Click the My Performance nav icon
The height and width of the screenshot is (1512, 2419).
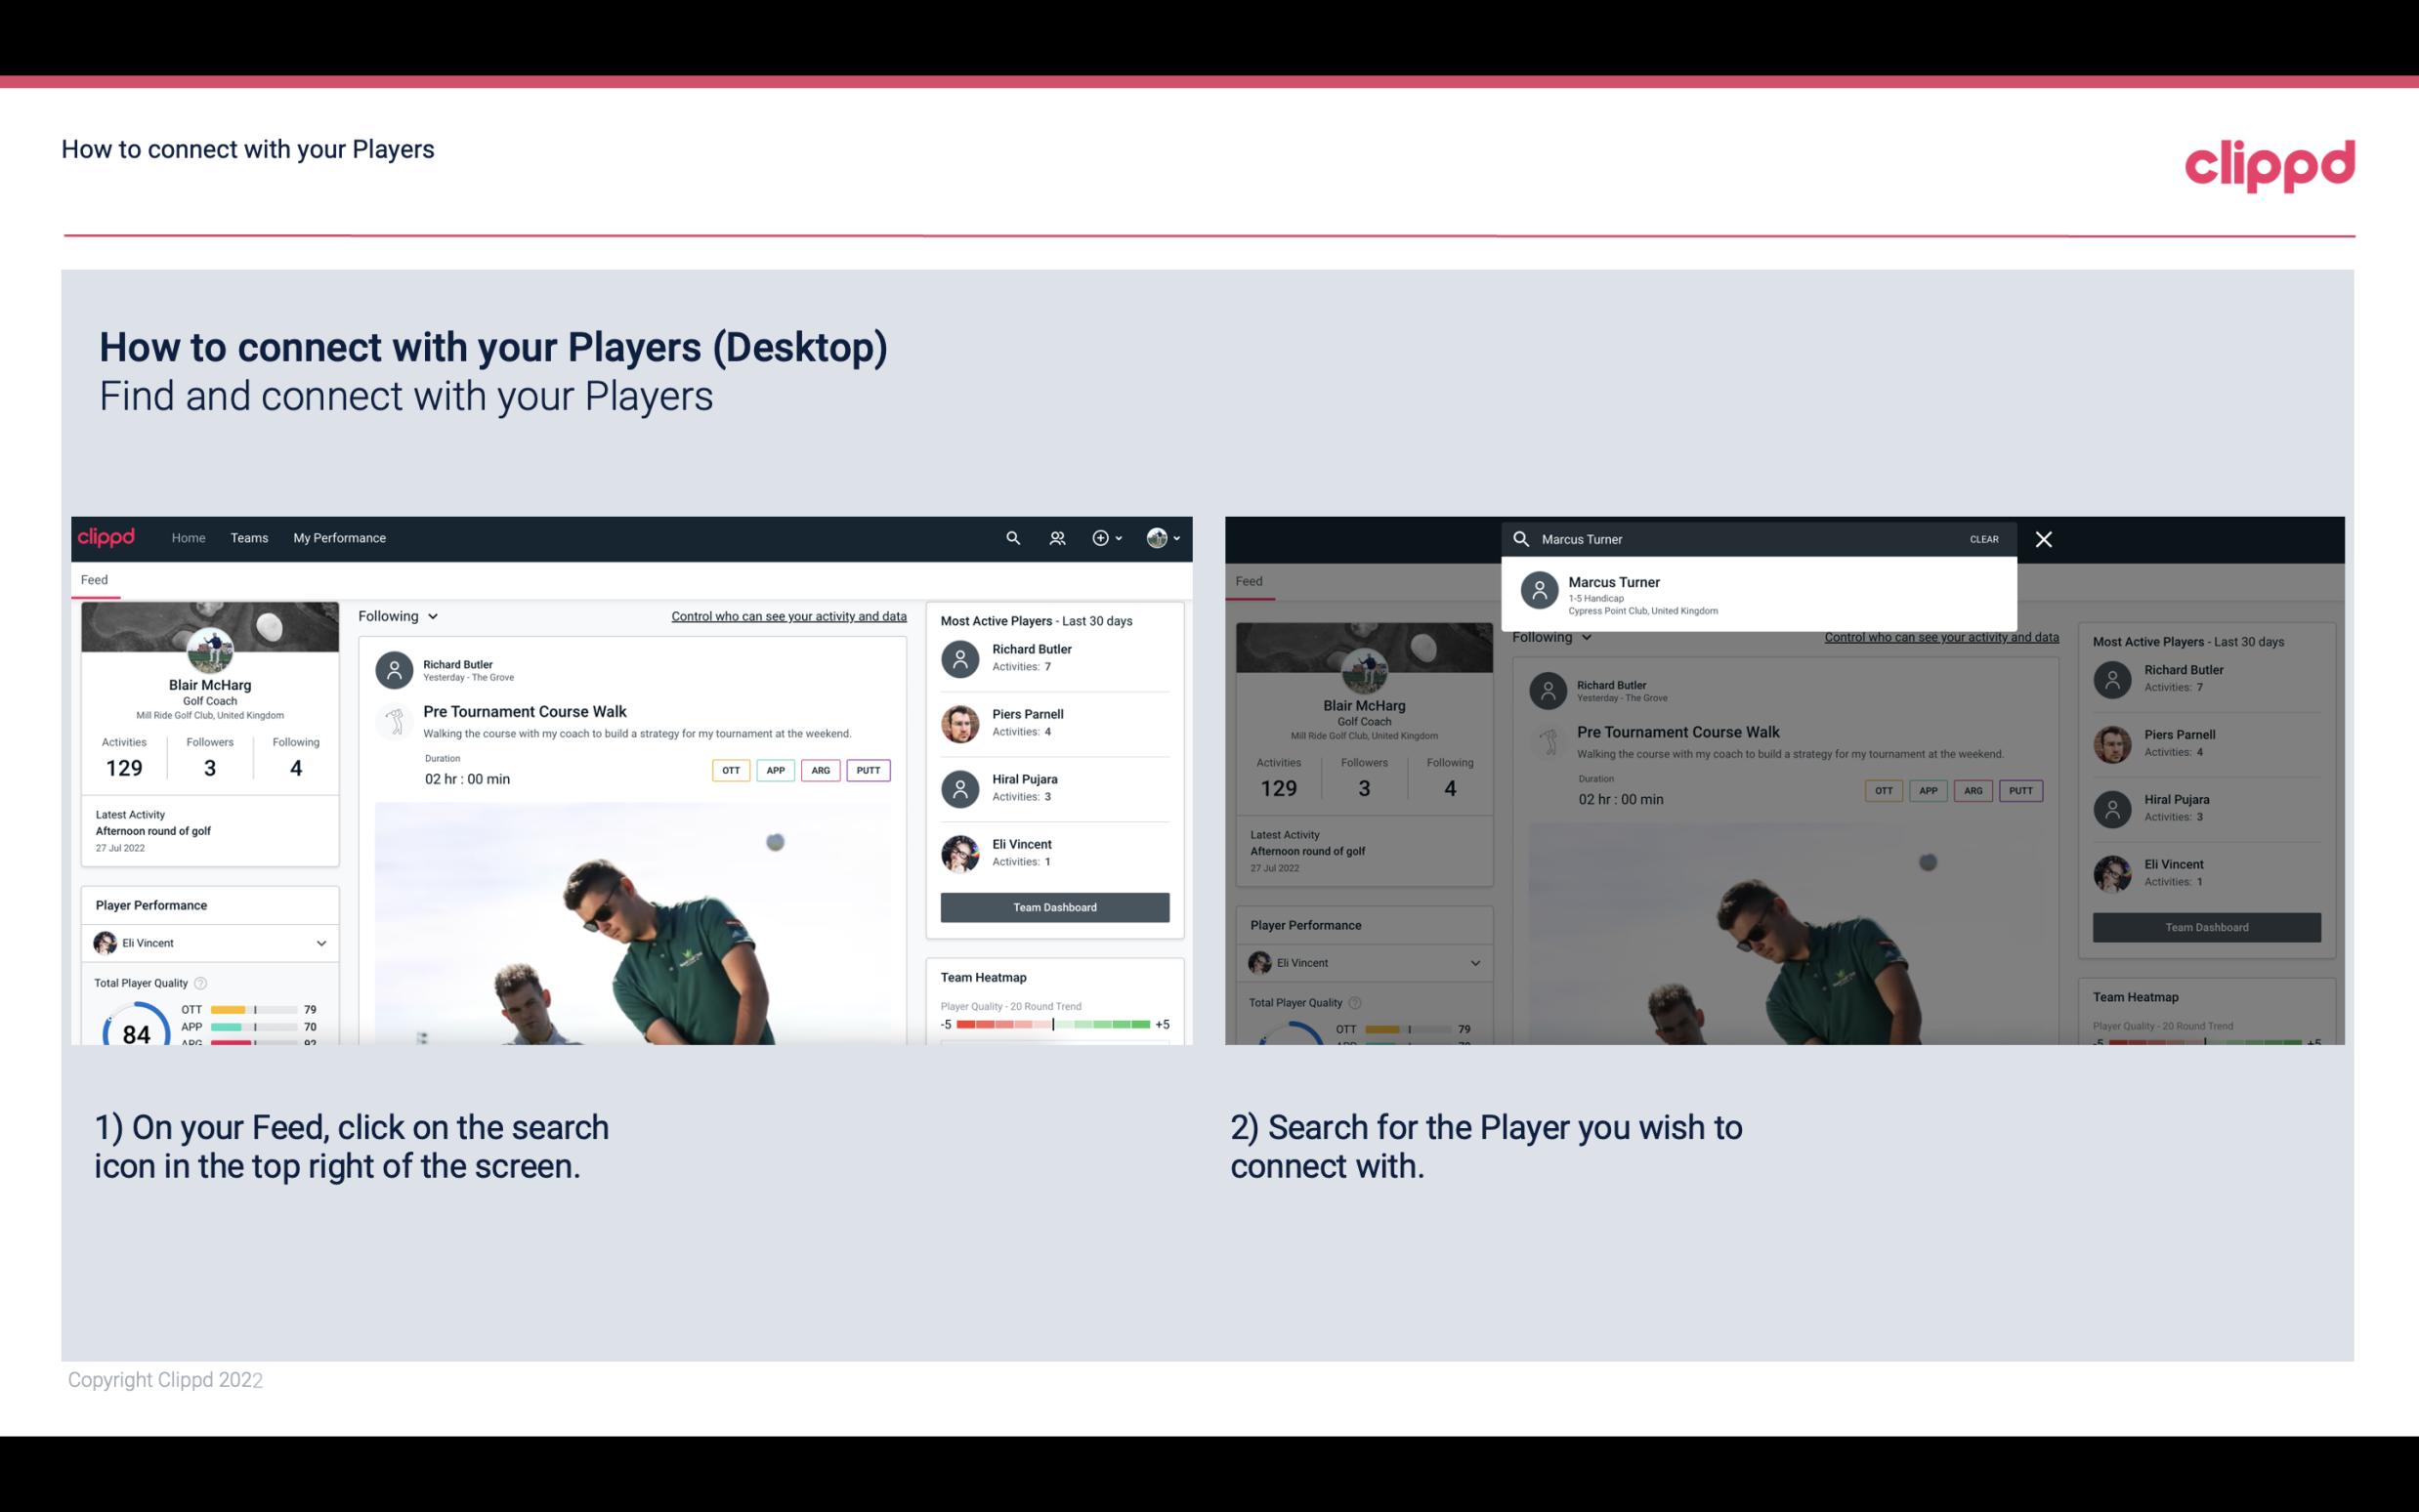pos(340,536)
